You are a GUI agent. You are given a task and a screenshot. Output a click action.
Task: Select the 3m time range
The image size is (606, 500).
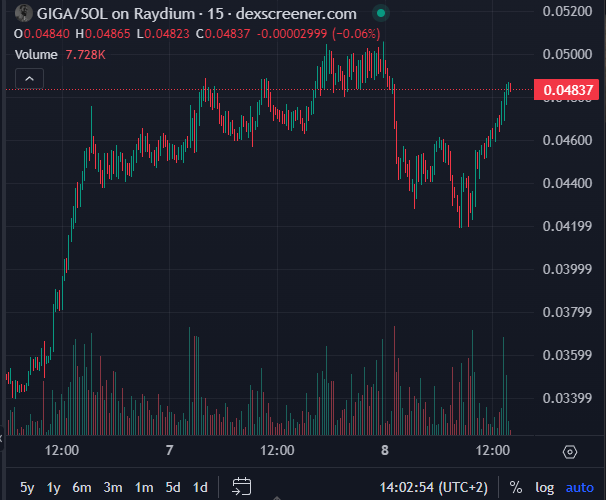coord(113,487)
